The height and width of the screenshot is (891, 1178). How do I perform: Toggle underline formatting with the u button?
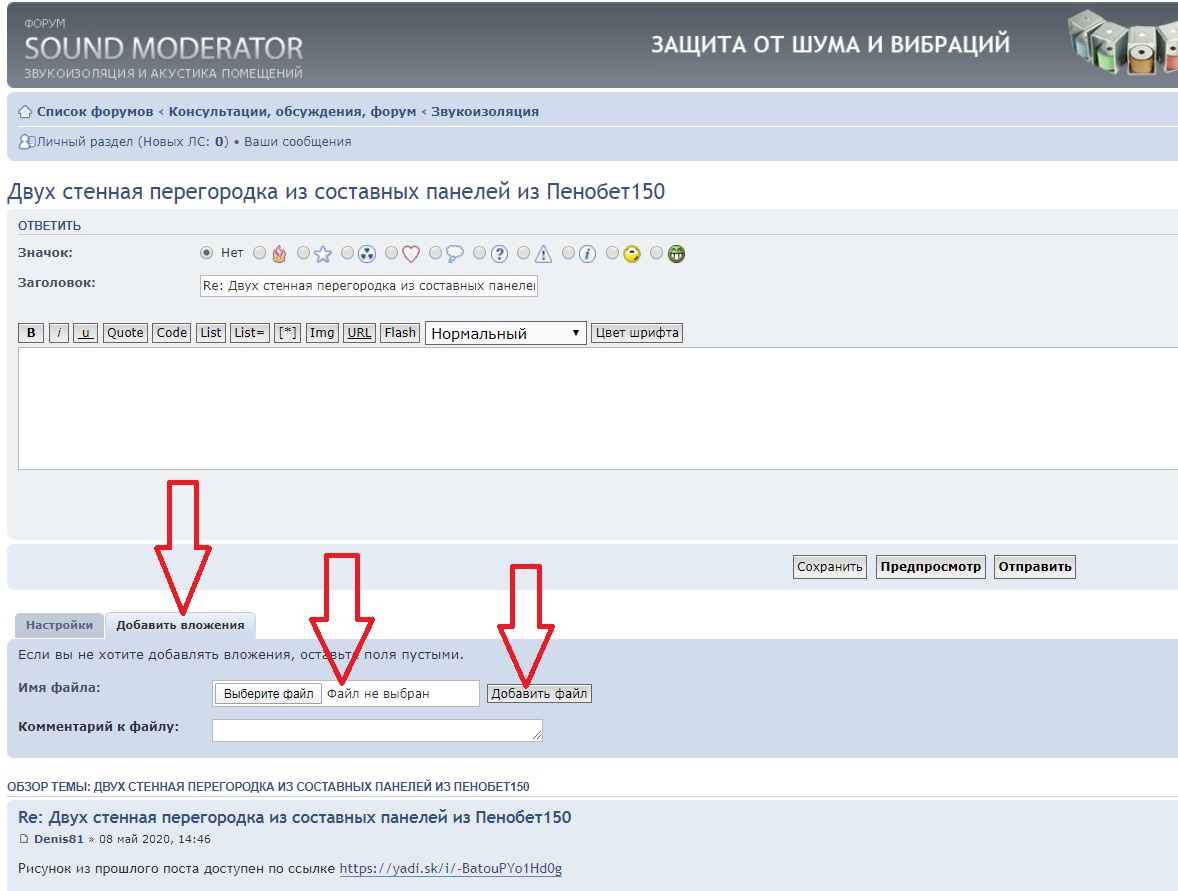pos(85,333)
